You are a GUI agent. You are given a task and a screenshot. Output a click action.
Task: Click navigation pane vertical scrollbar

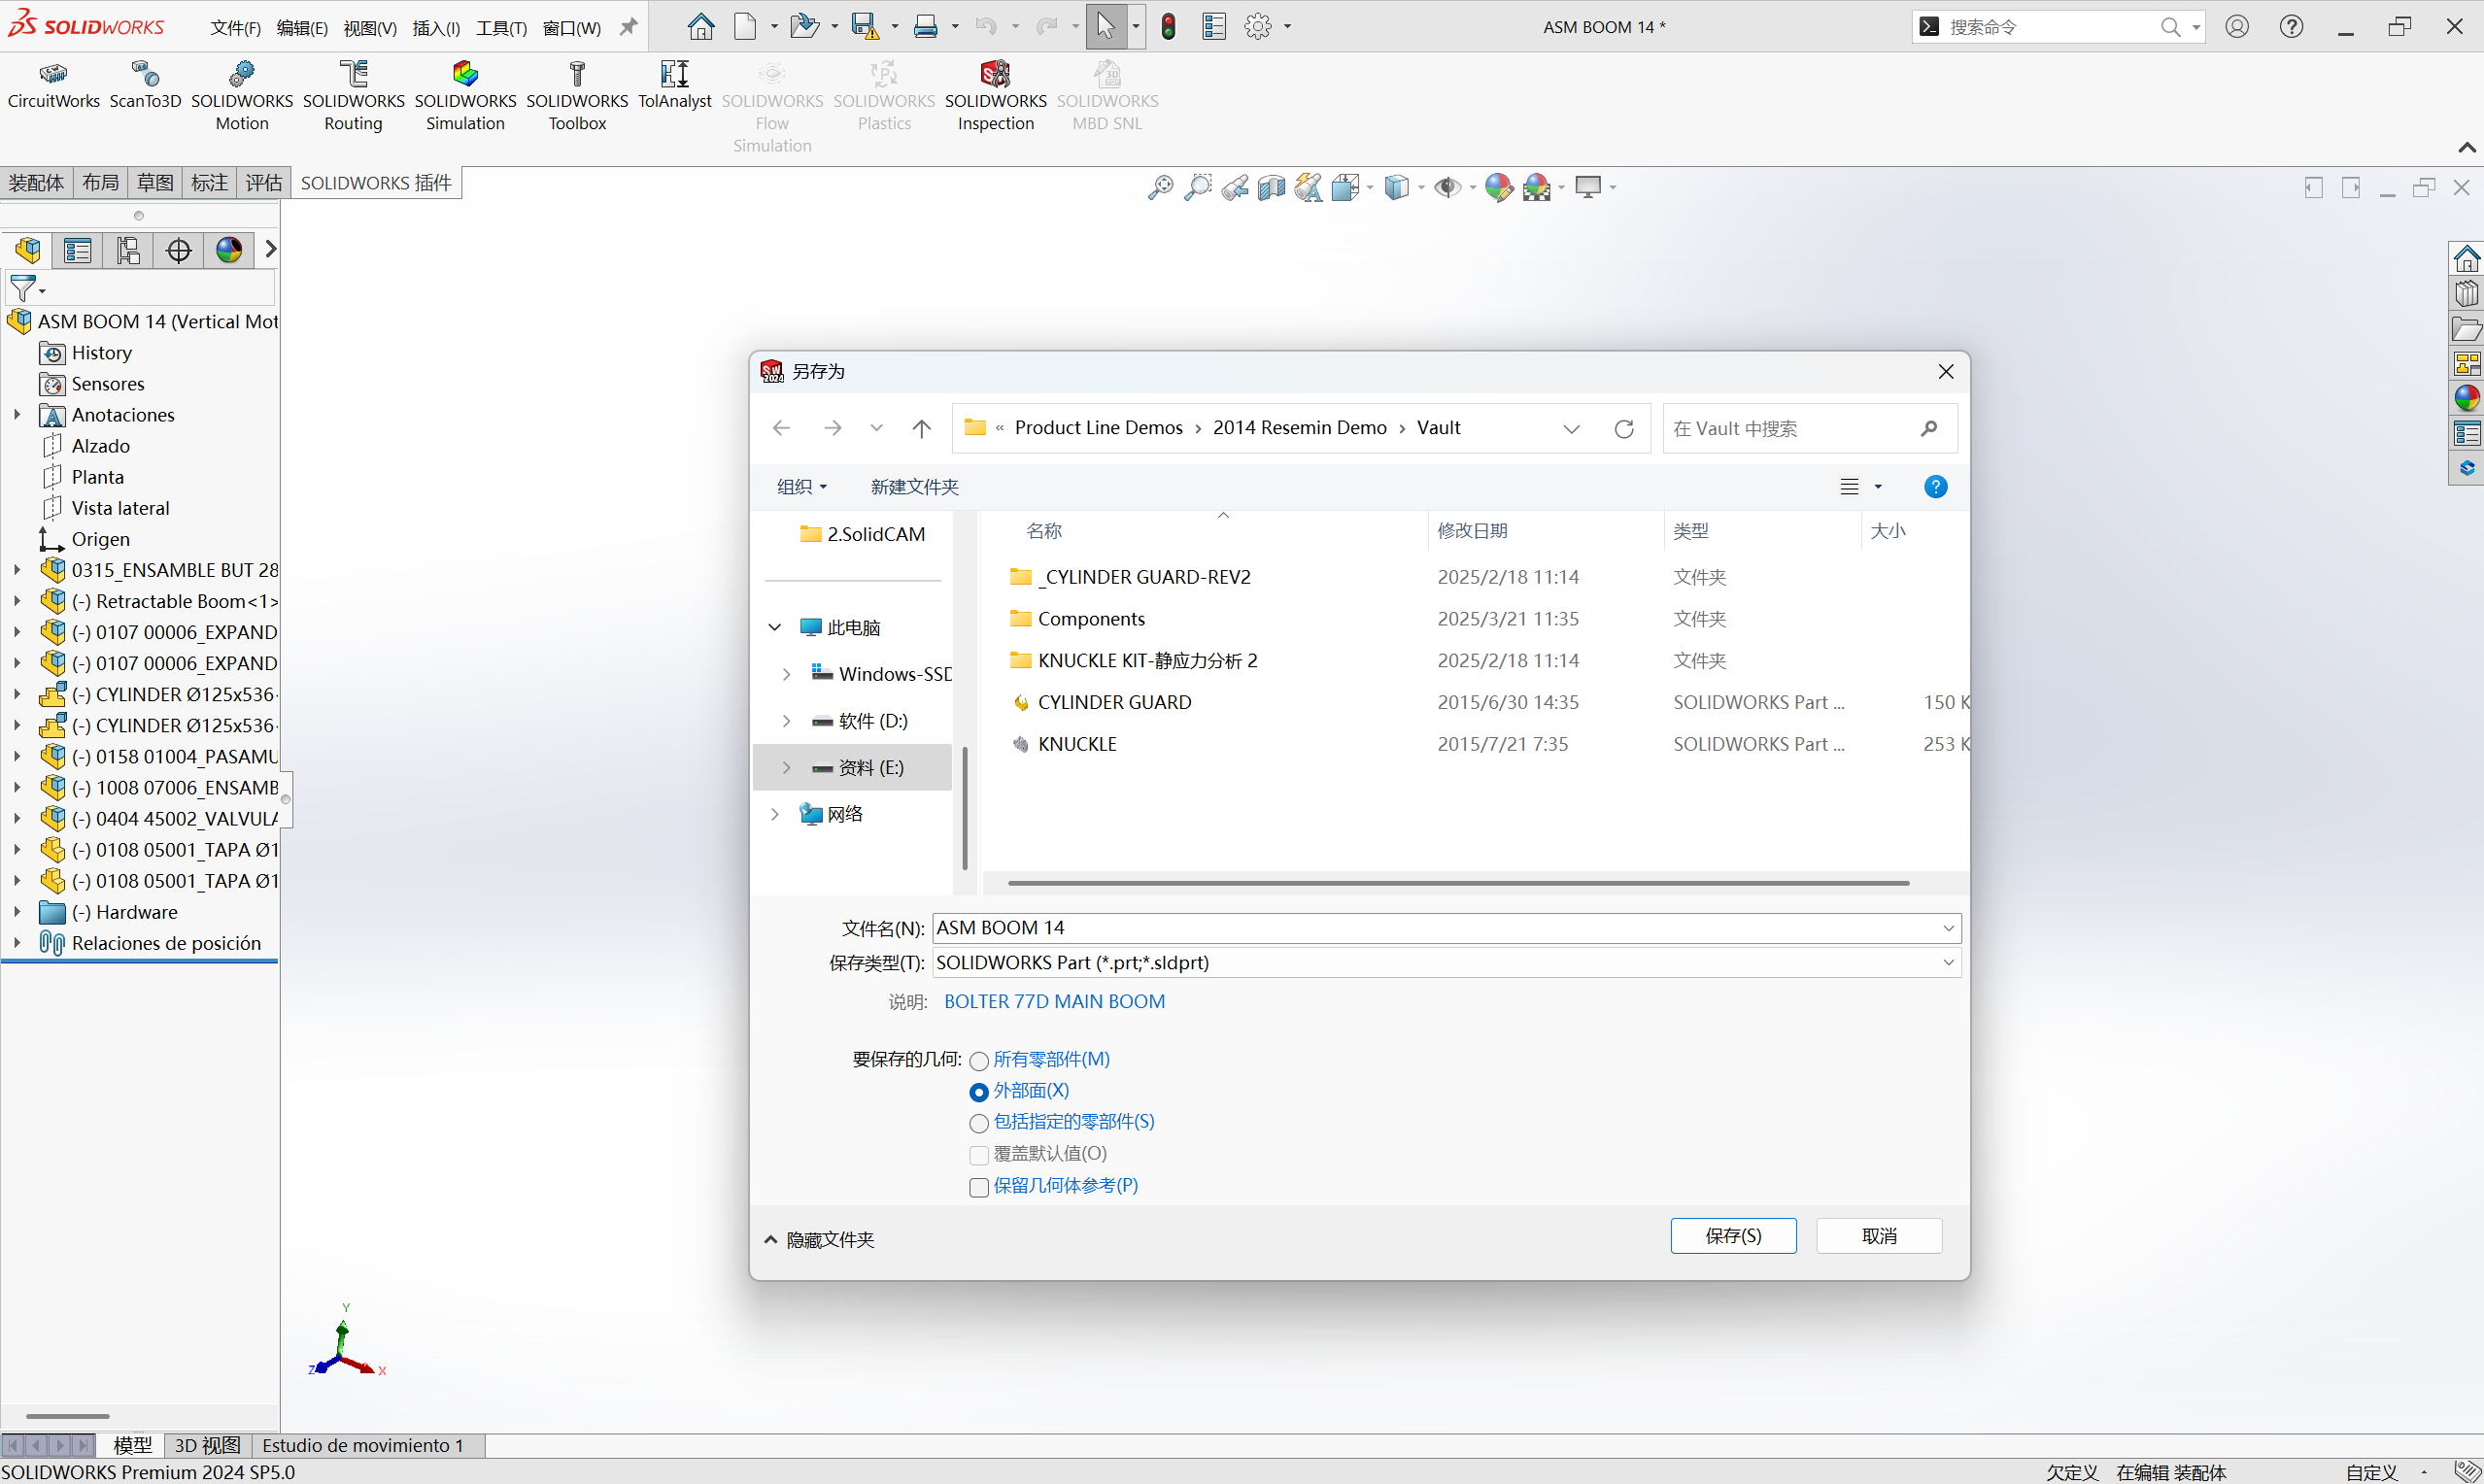pyautogui.click(x=964, y=807)
